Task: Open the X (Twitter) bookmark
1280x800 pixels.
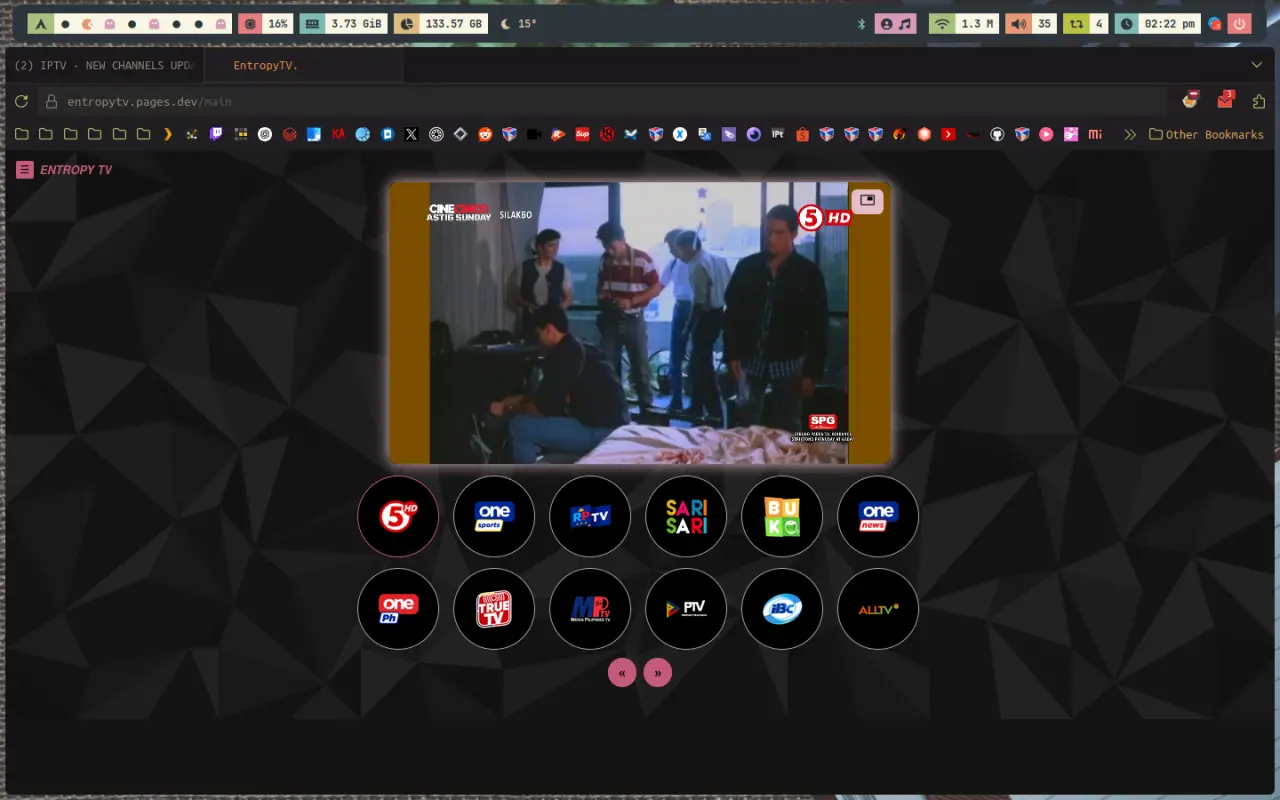Action: coord(411,134)
